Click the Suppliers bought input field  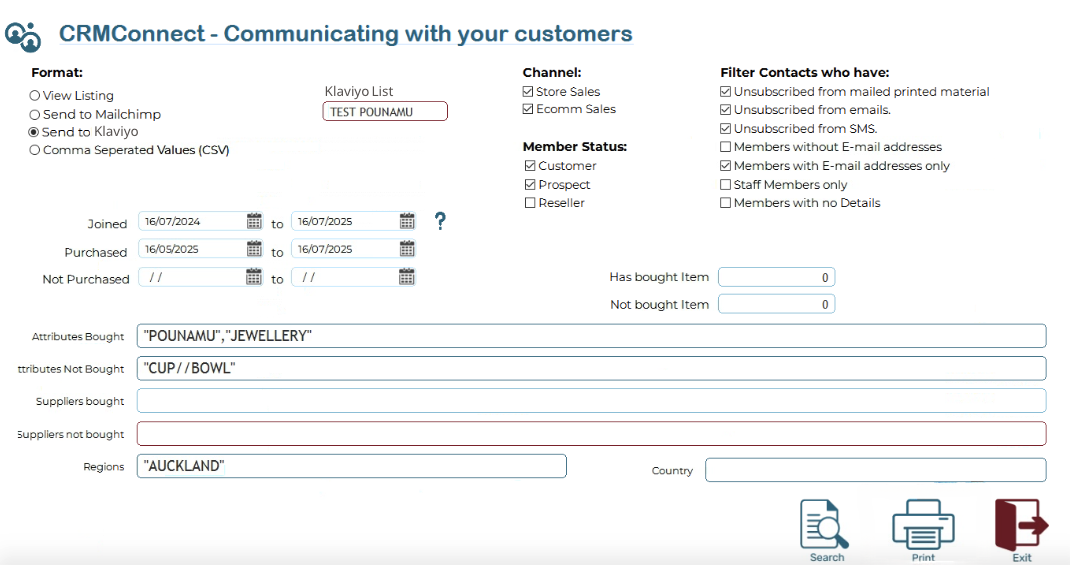(x=592, y=401)
